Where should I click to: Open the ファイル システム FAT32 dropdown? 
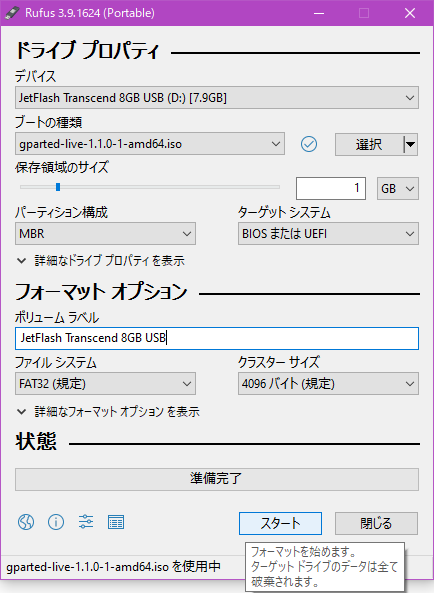tap(105, 383)
